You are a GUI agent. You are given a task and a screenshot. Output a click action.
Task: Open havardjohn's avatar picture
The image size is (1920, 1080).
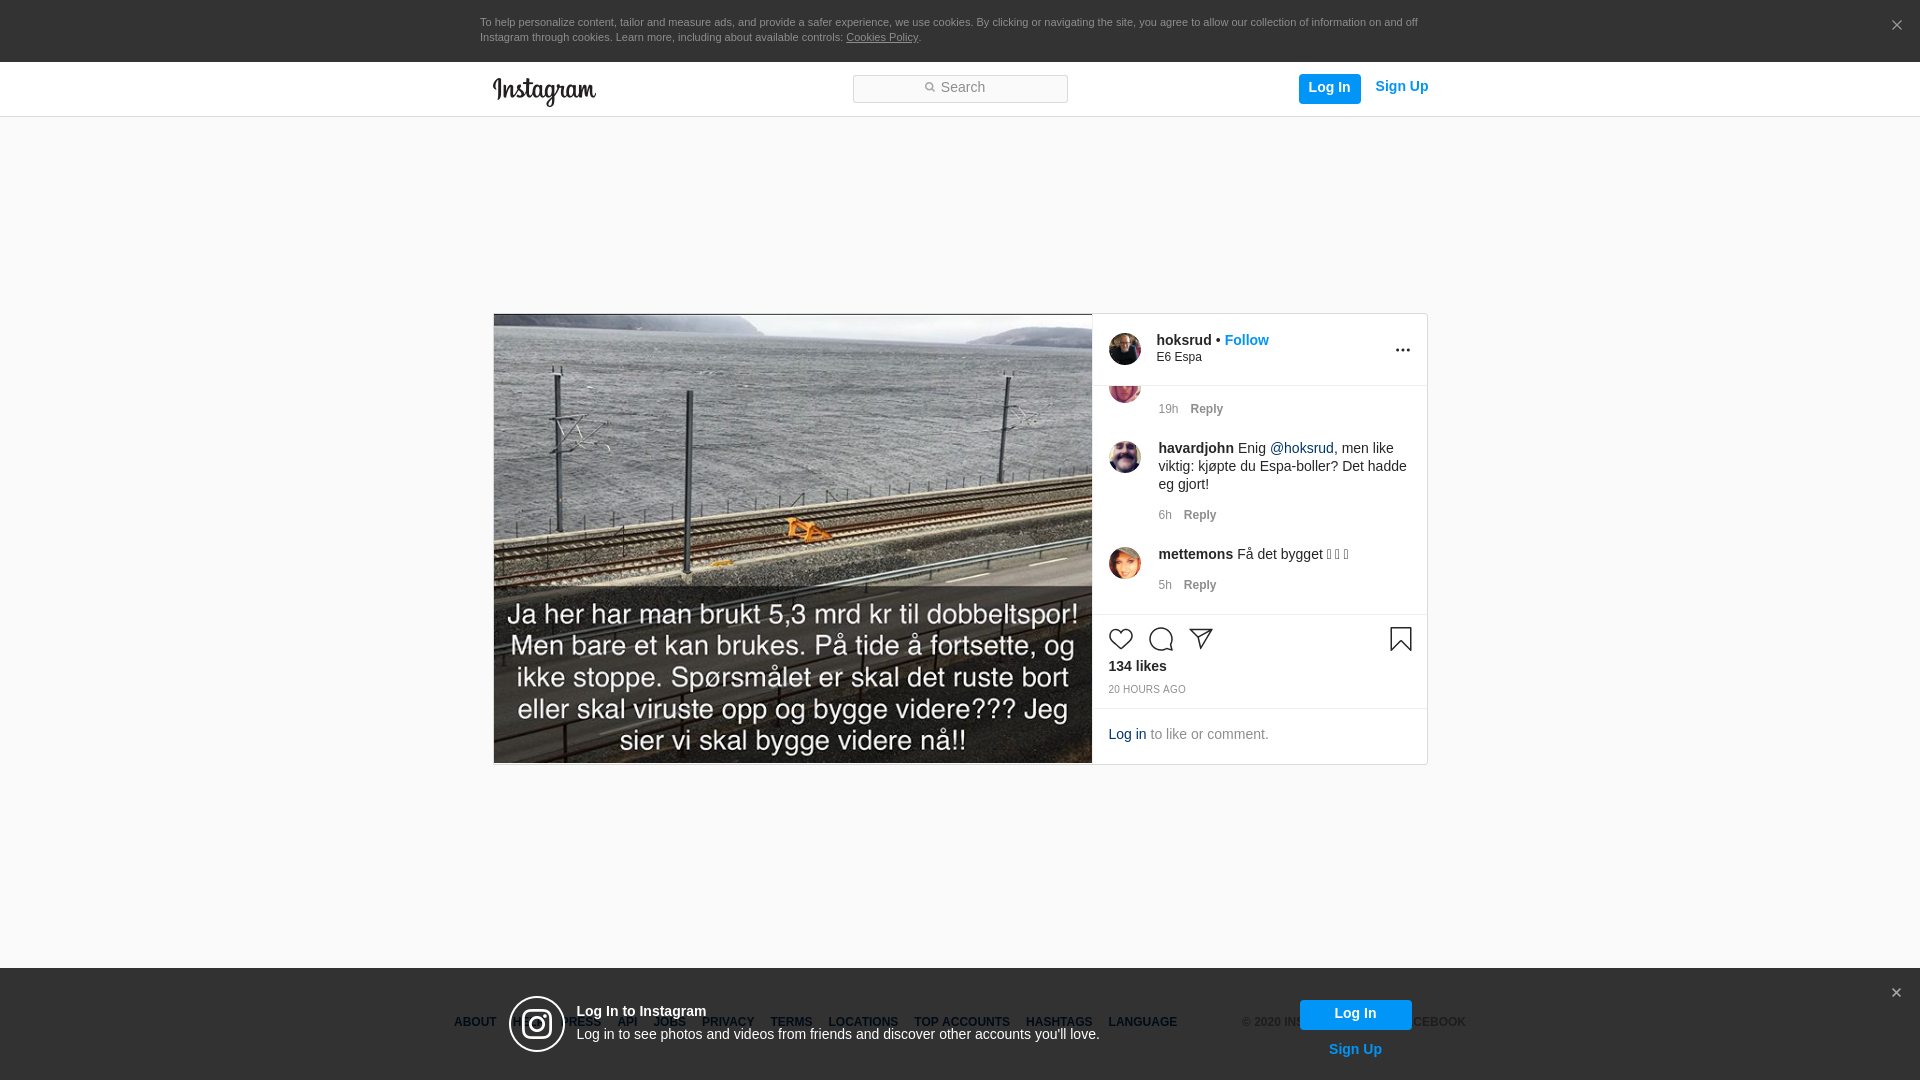click(x=1124, y=457)
